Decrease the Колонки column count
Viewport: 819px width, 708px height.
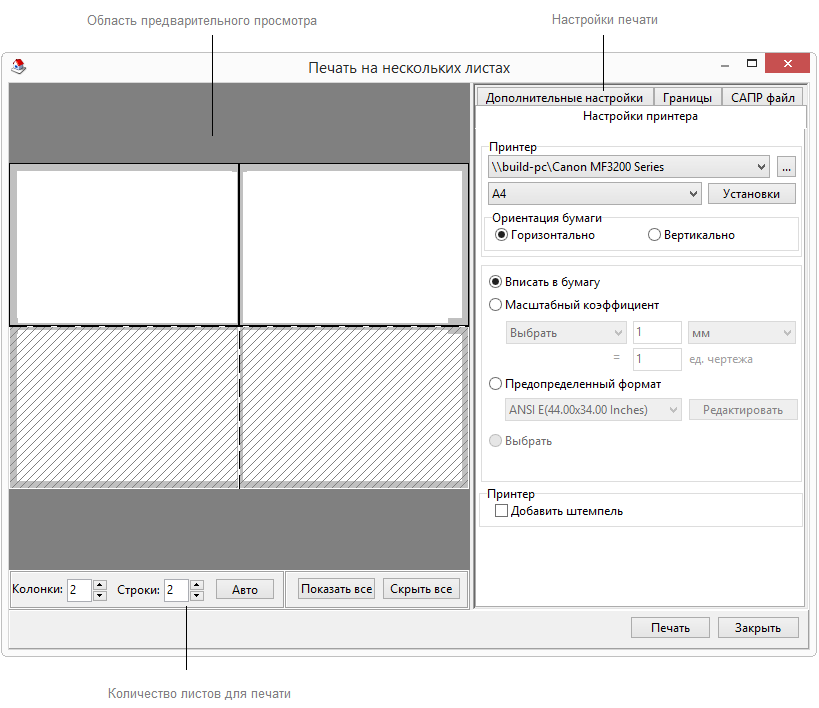(x=99, y=595)
